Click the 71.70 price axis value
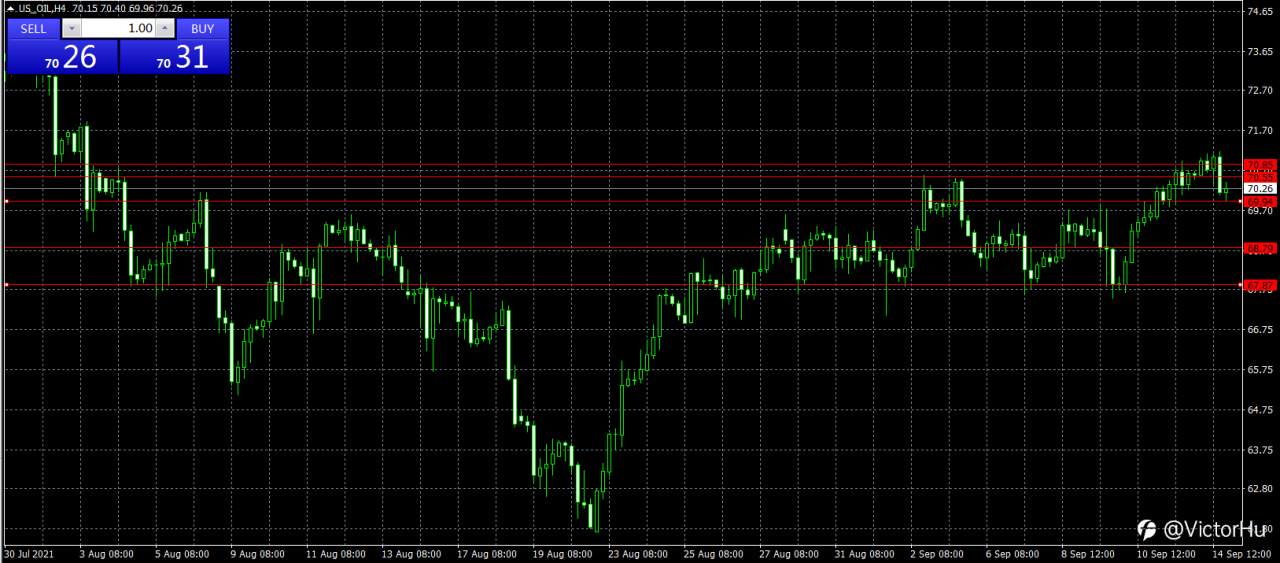Screen dimensions: 1280x563 1259,130
